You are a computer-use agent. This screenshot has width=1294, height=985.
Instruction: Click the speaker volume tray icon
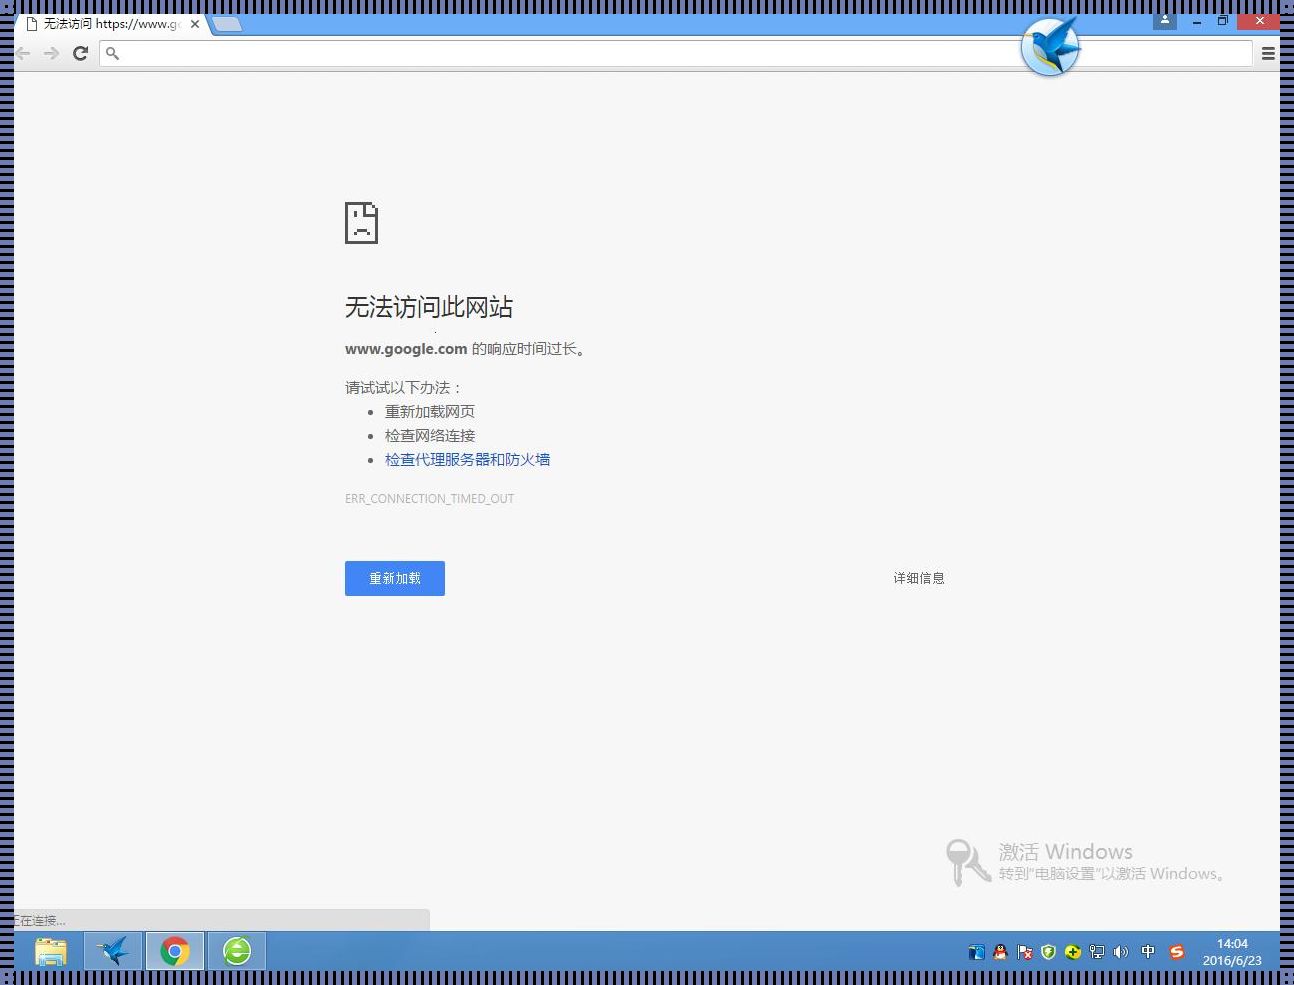point(1121,952)
